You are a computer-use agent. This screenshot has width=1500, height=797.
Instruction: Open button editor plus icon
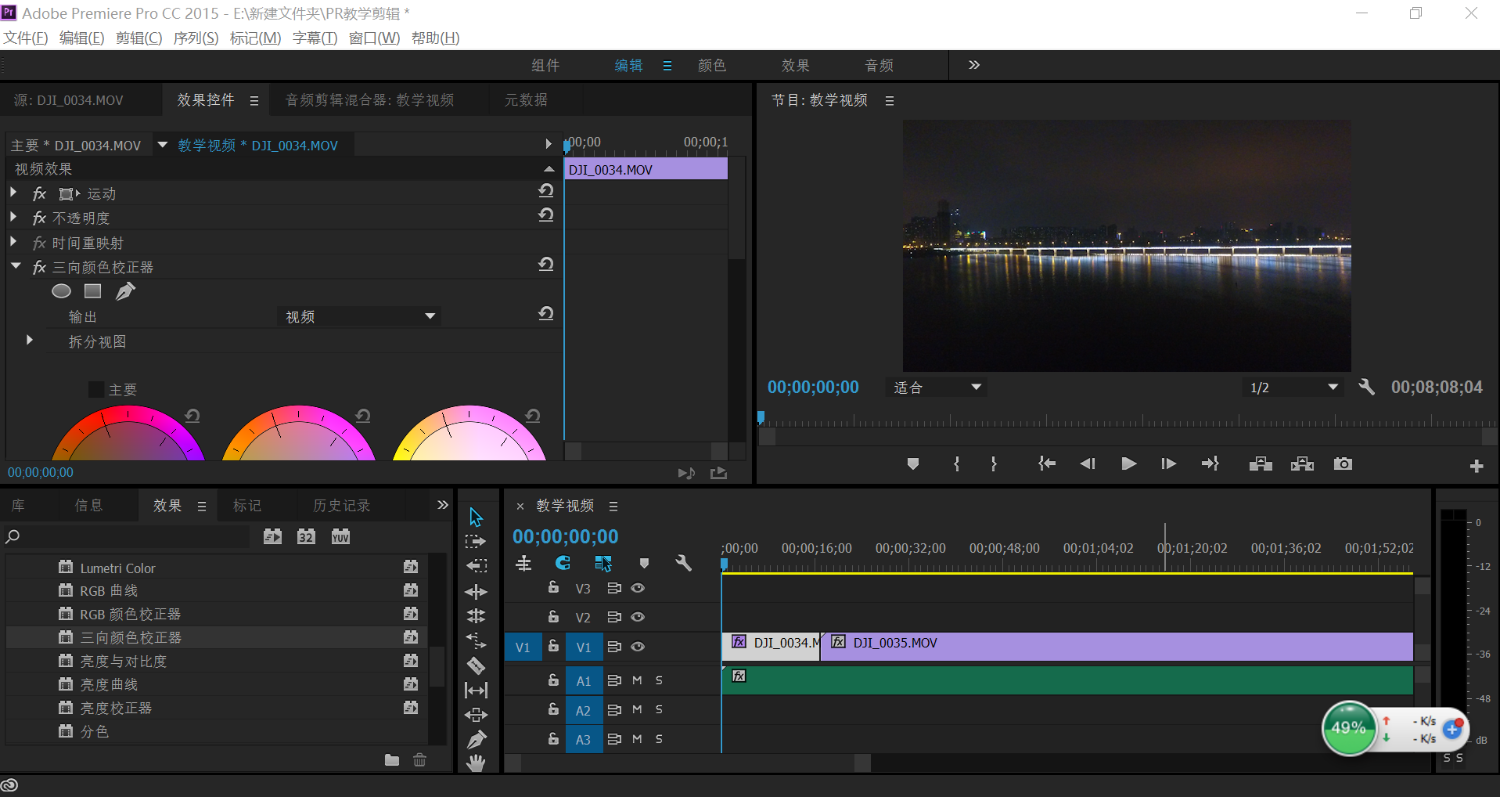click(1476, 466)
